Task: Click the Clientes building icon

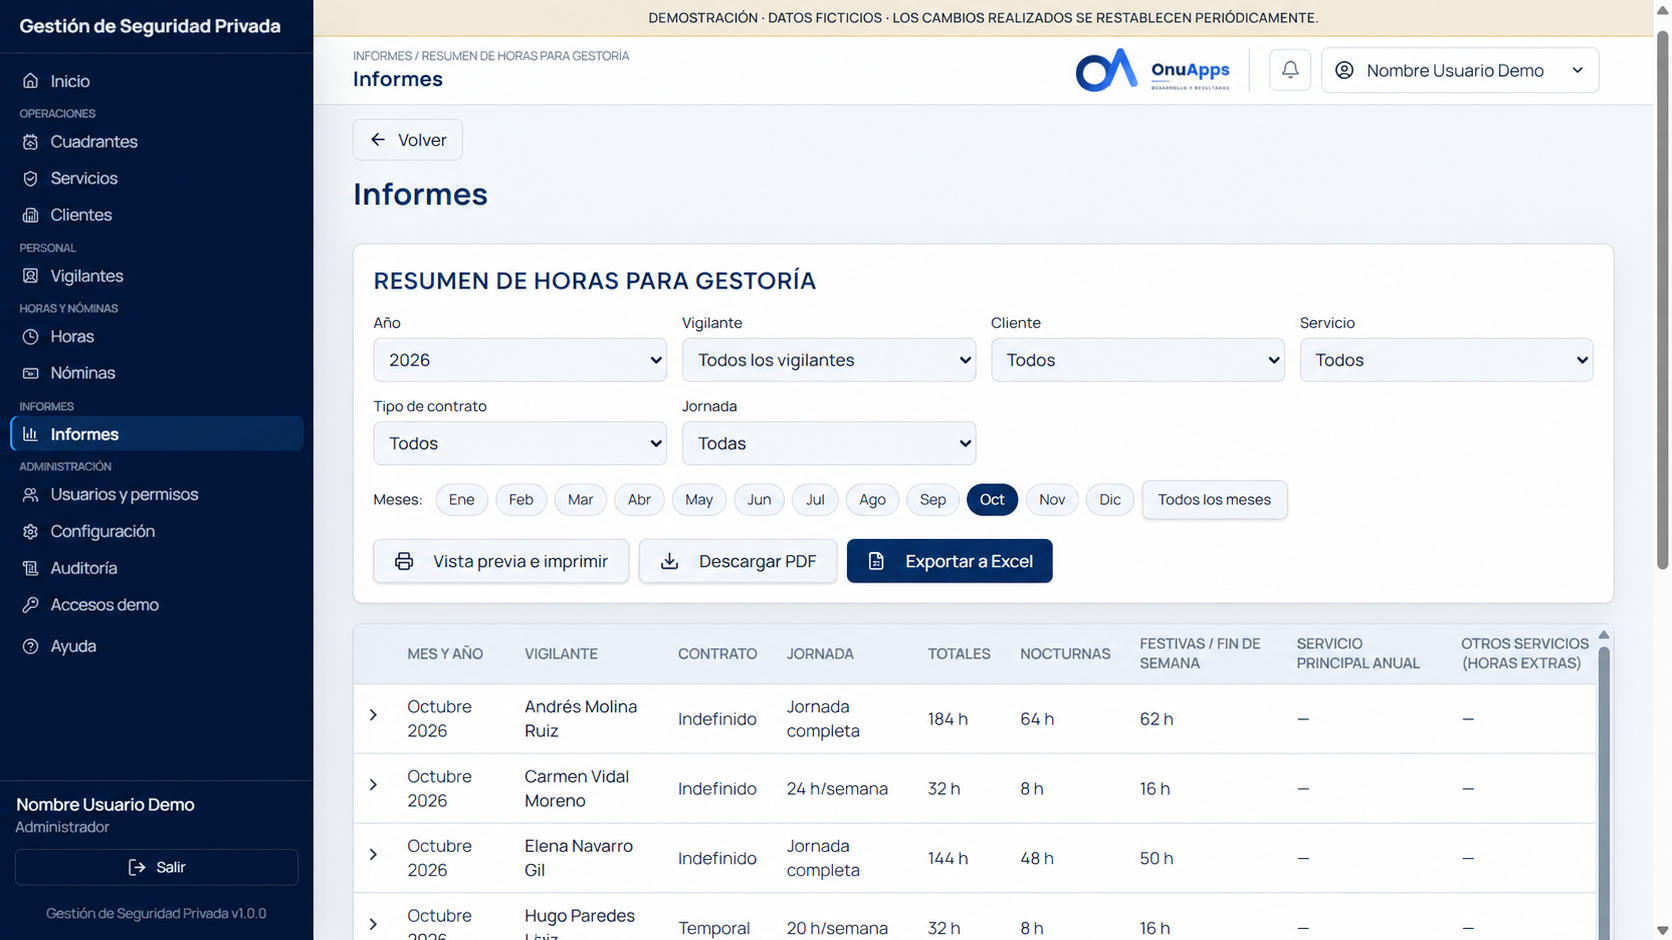Action: 31,215
